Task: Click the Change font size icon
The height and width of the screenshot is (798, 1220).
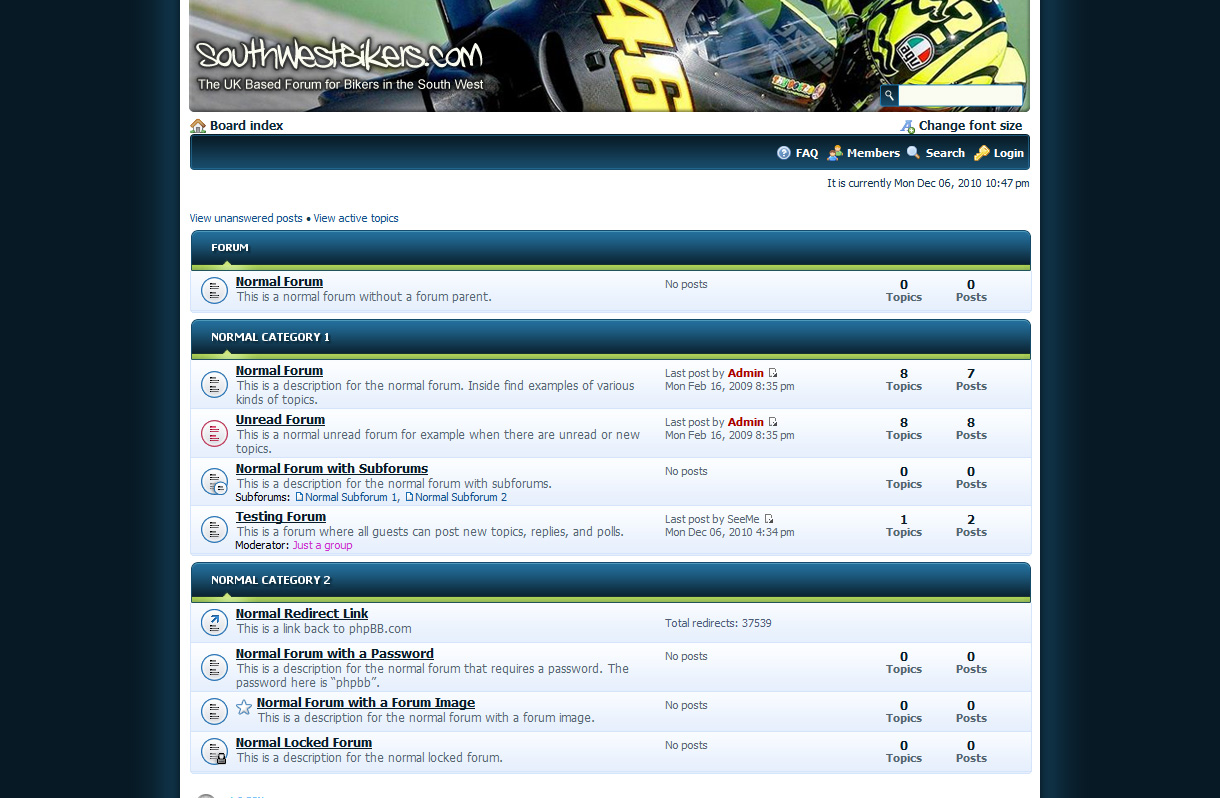Action: [x=907, y=126]
